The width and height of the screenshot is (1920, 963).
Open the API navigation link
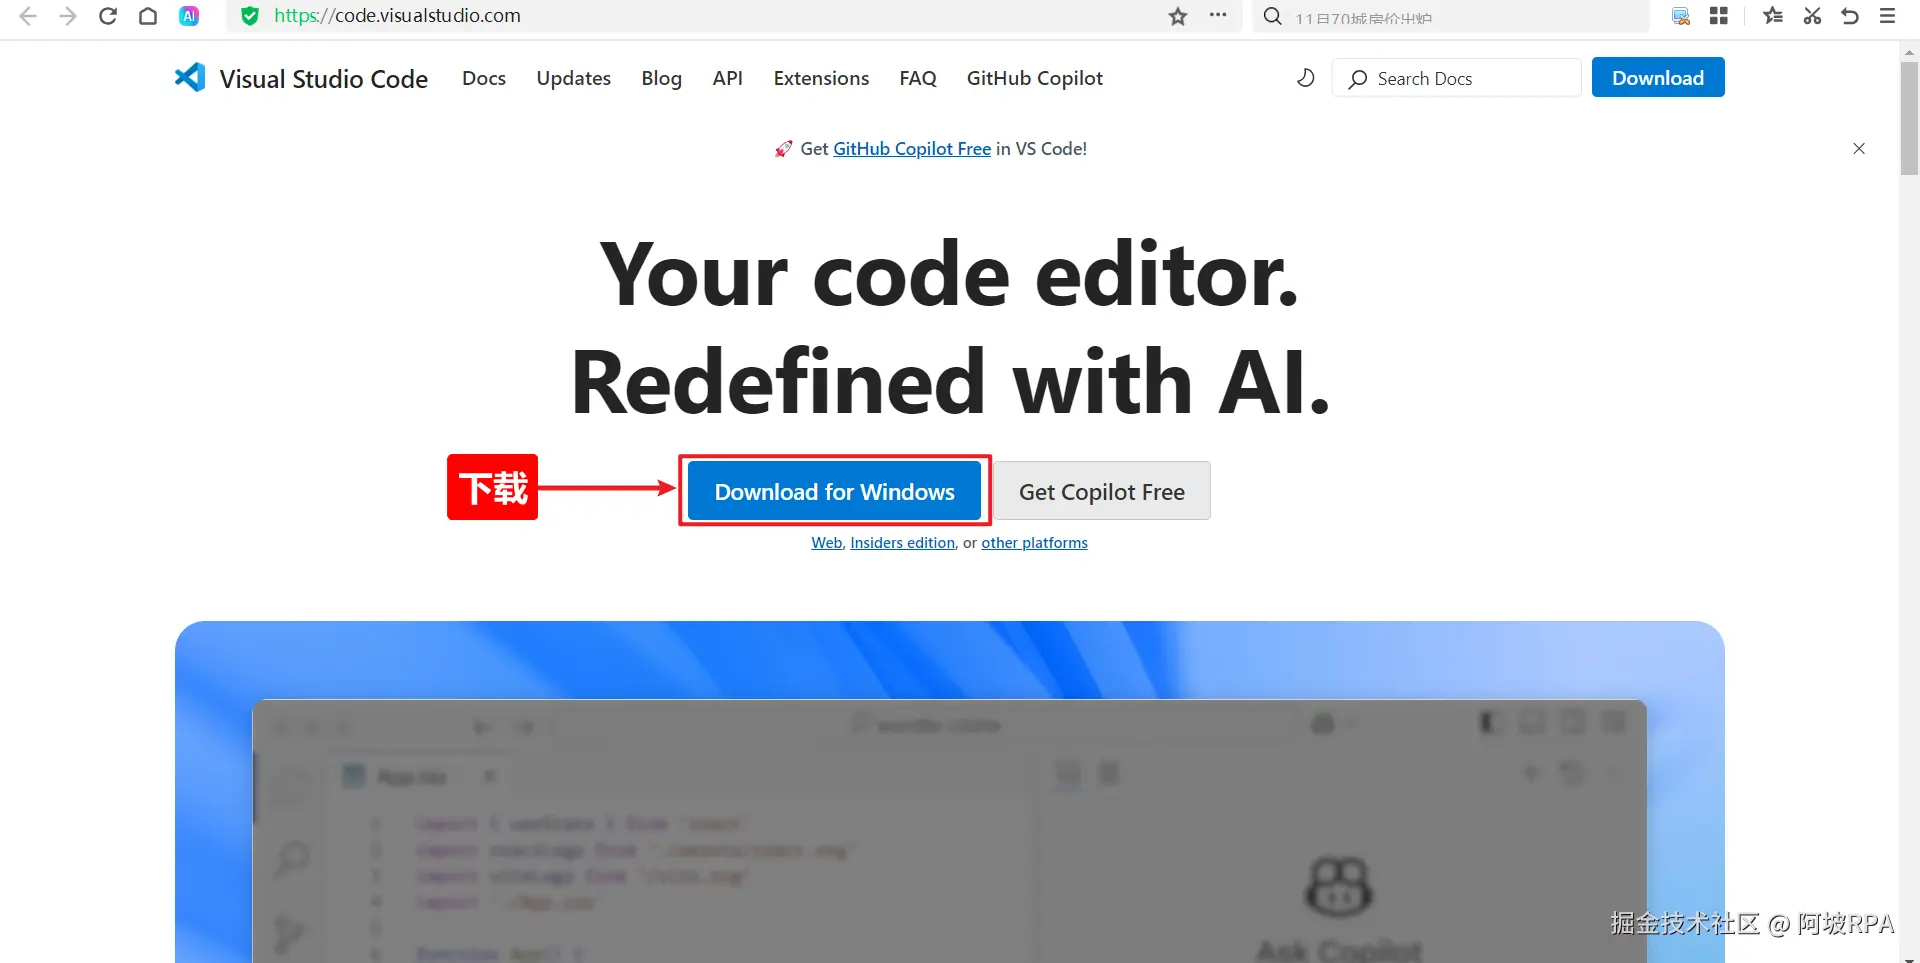point(728,78)
